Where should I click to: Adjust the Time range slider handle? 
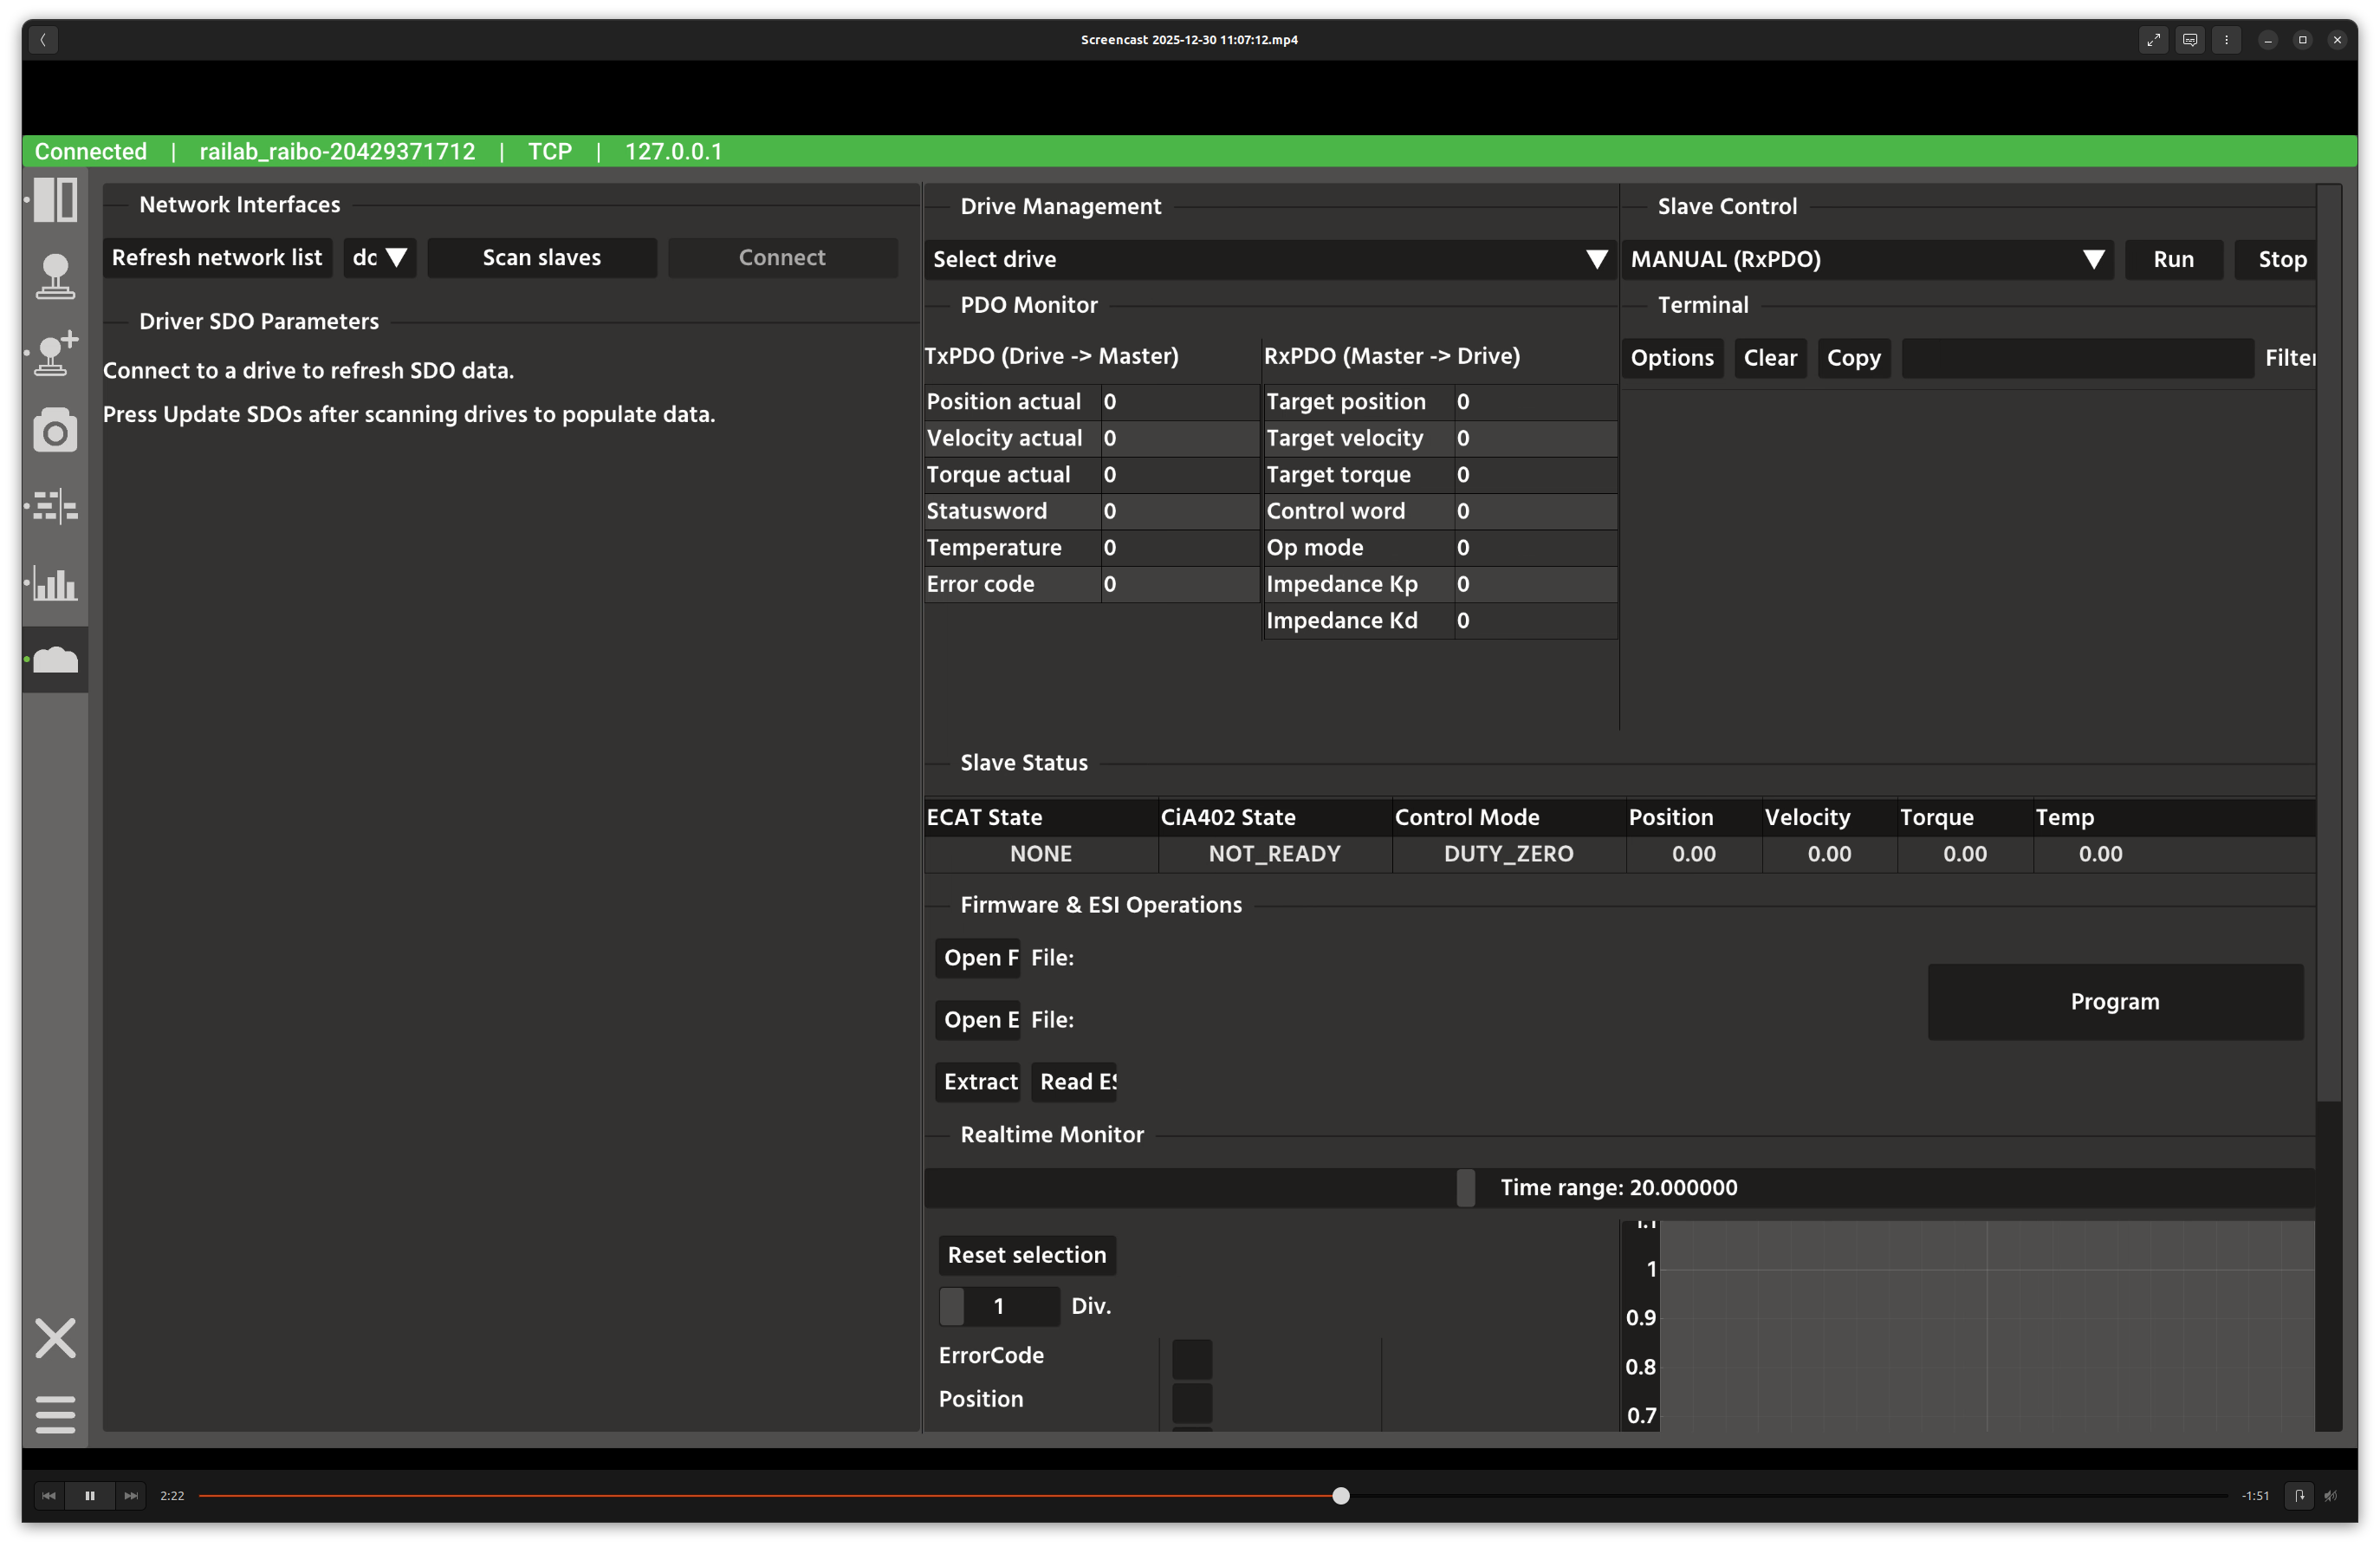tap(1465, 1188)
